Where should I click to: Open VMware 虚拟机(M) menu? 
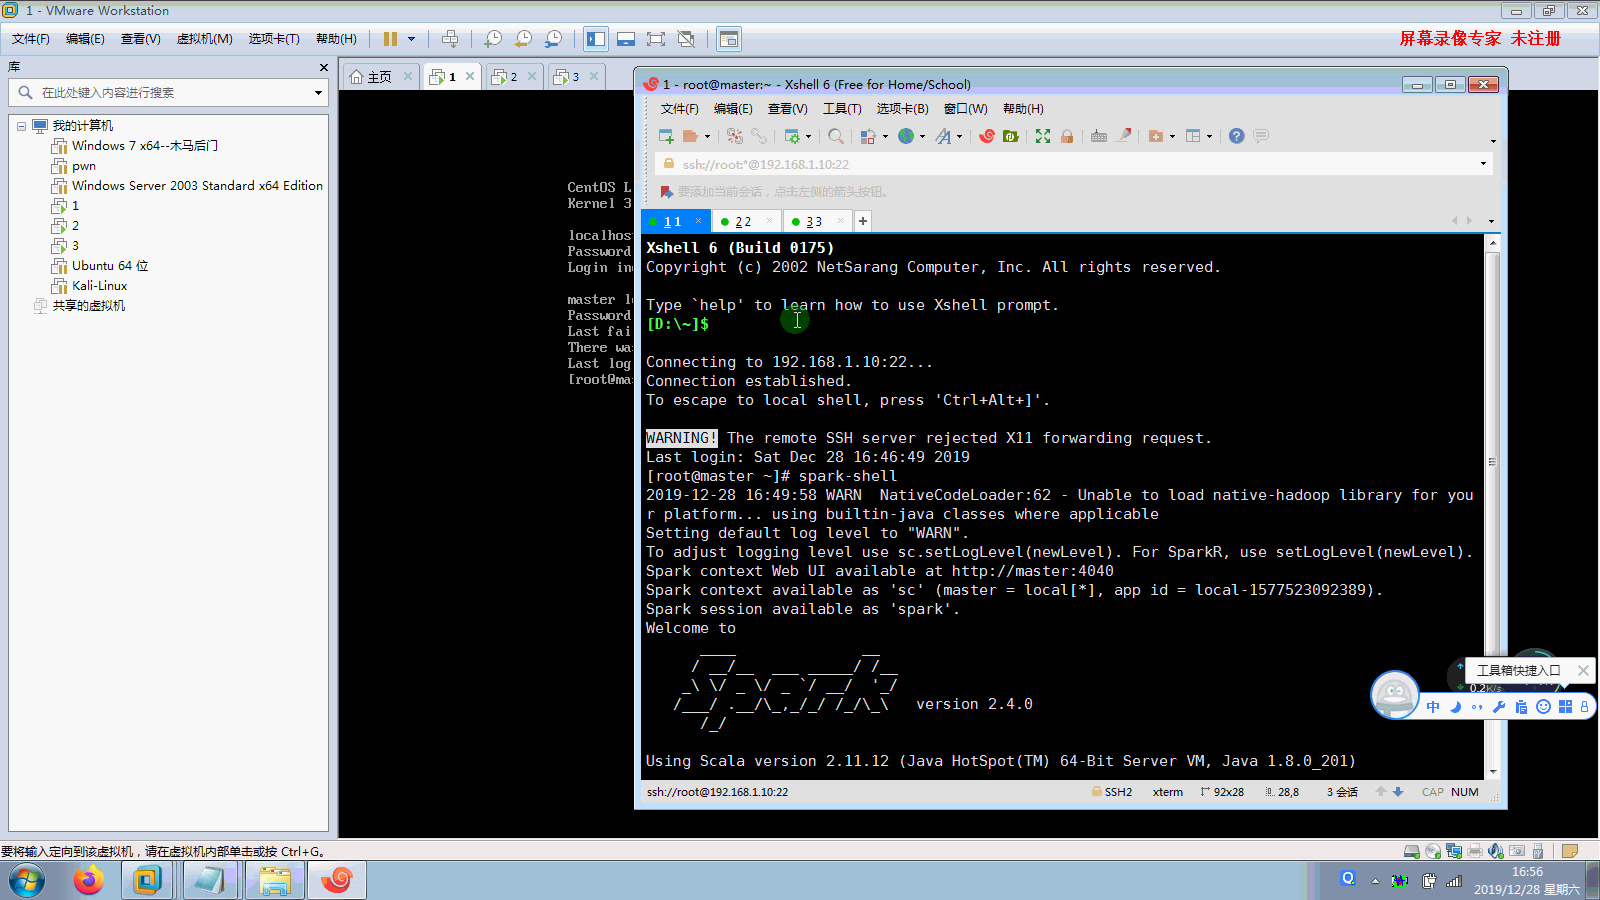click(x=204, y=39)
